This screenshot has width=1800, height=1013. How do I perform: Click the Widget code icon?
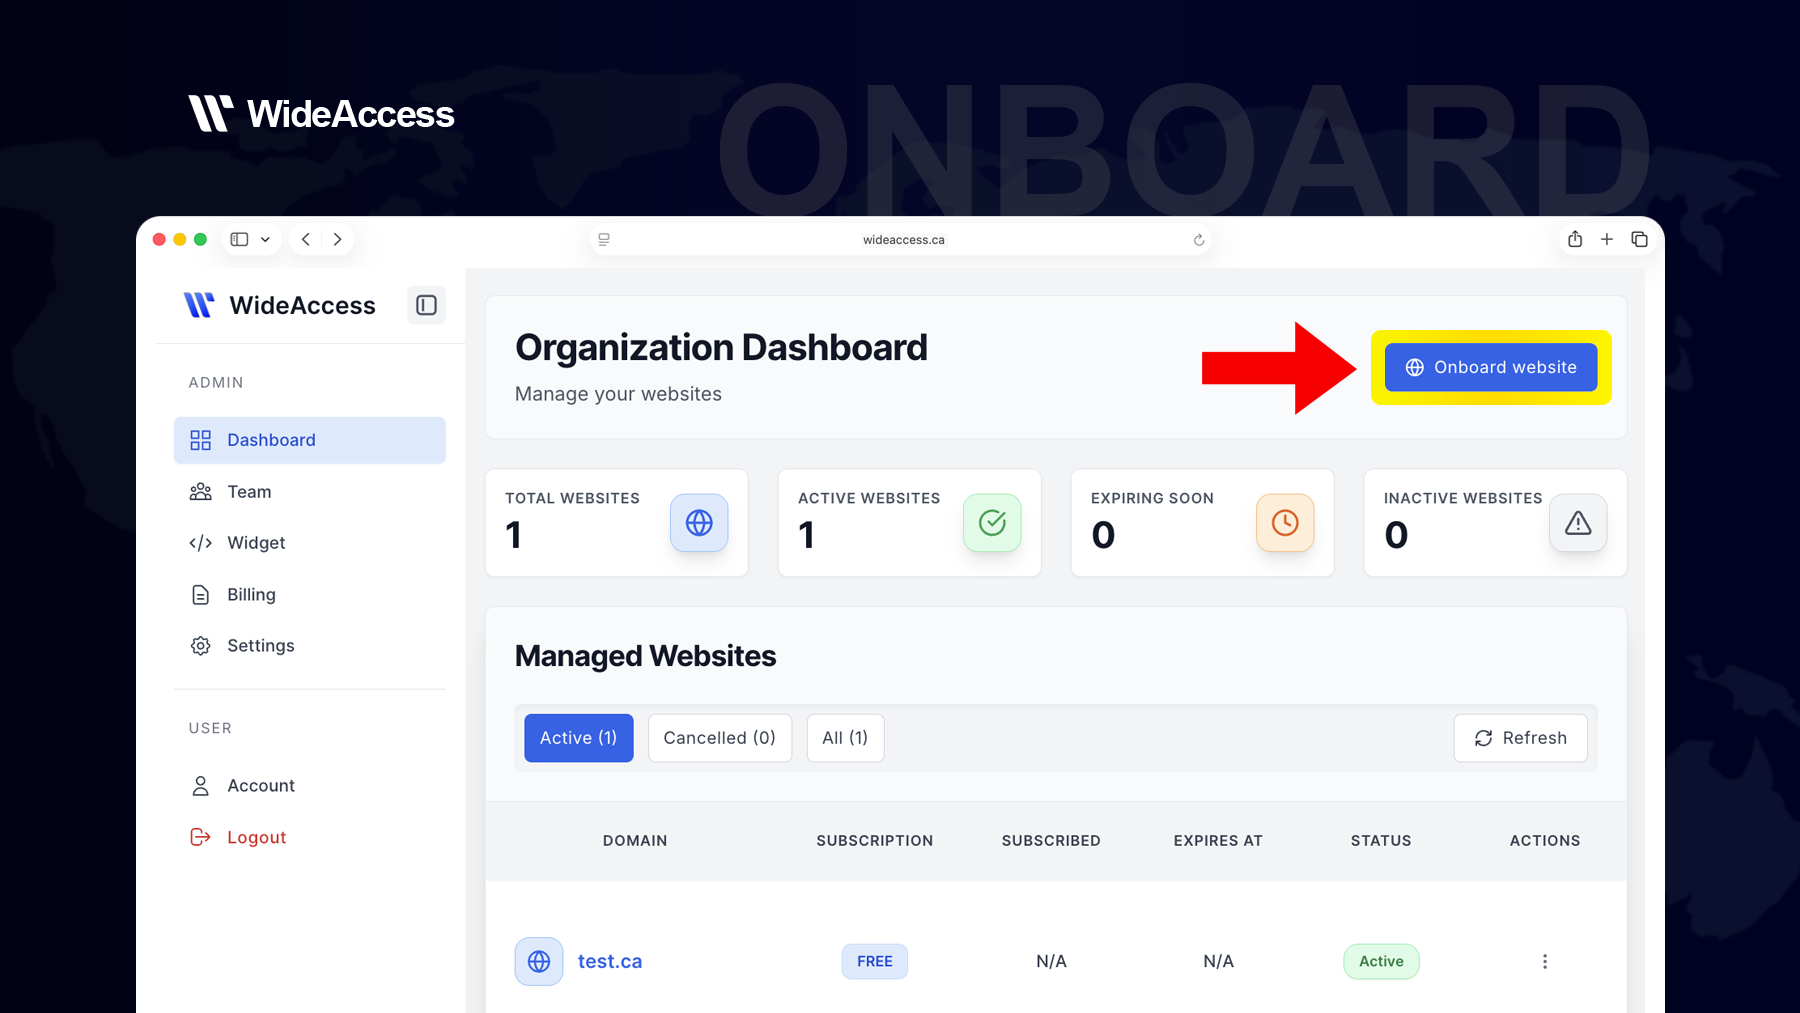click(200, 543)
